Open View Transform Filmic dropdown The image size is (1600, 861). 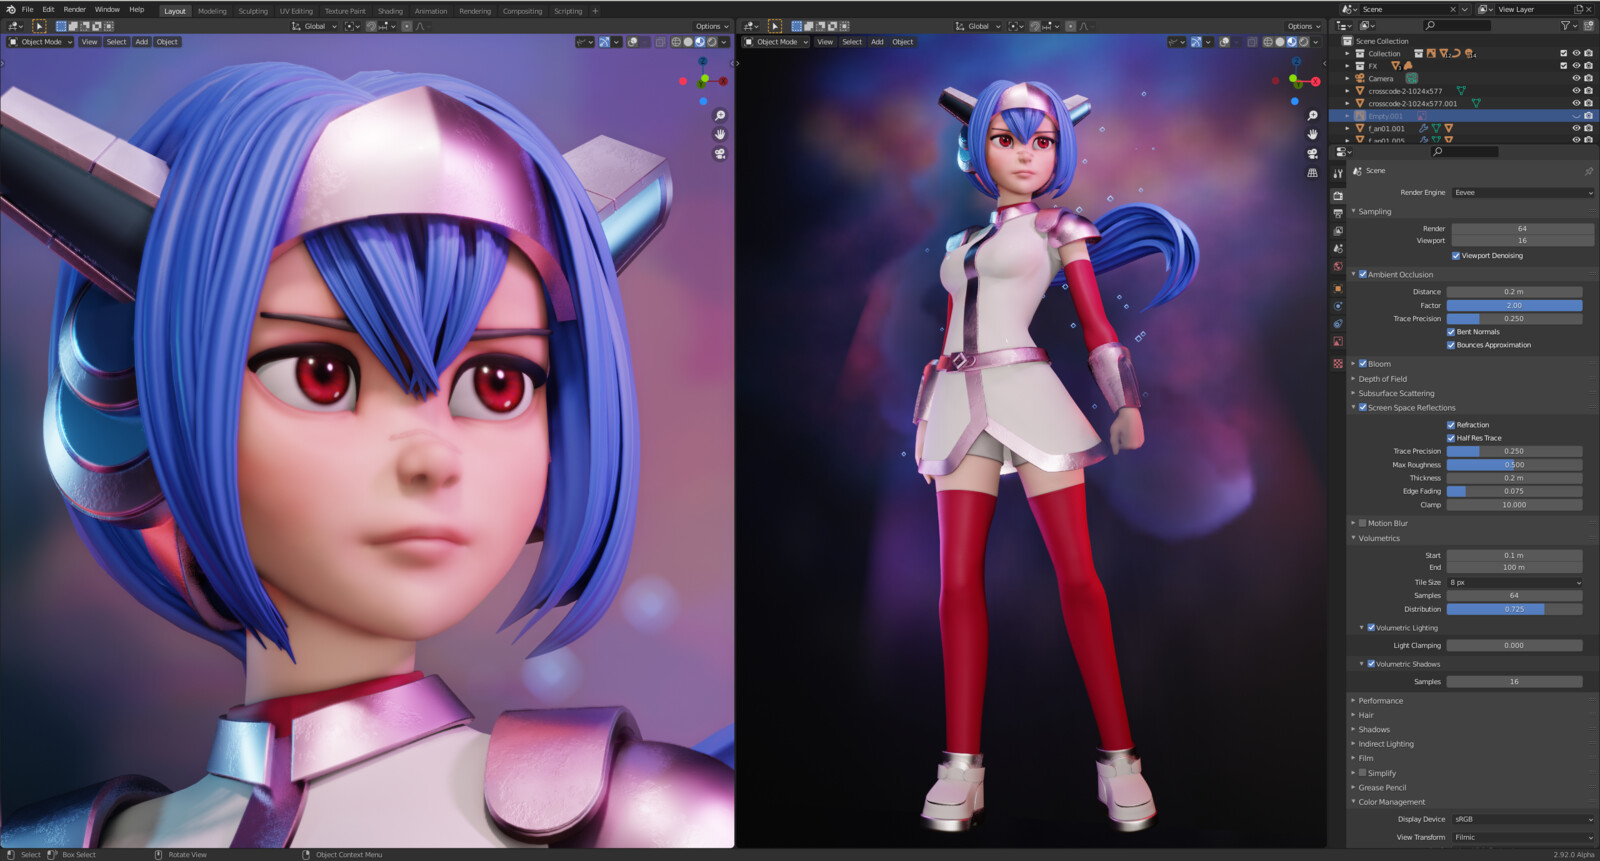(x=1523, y=837)
